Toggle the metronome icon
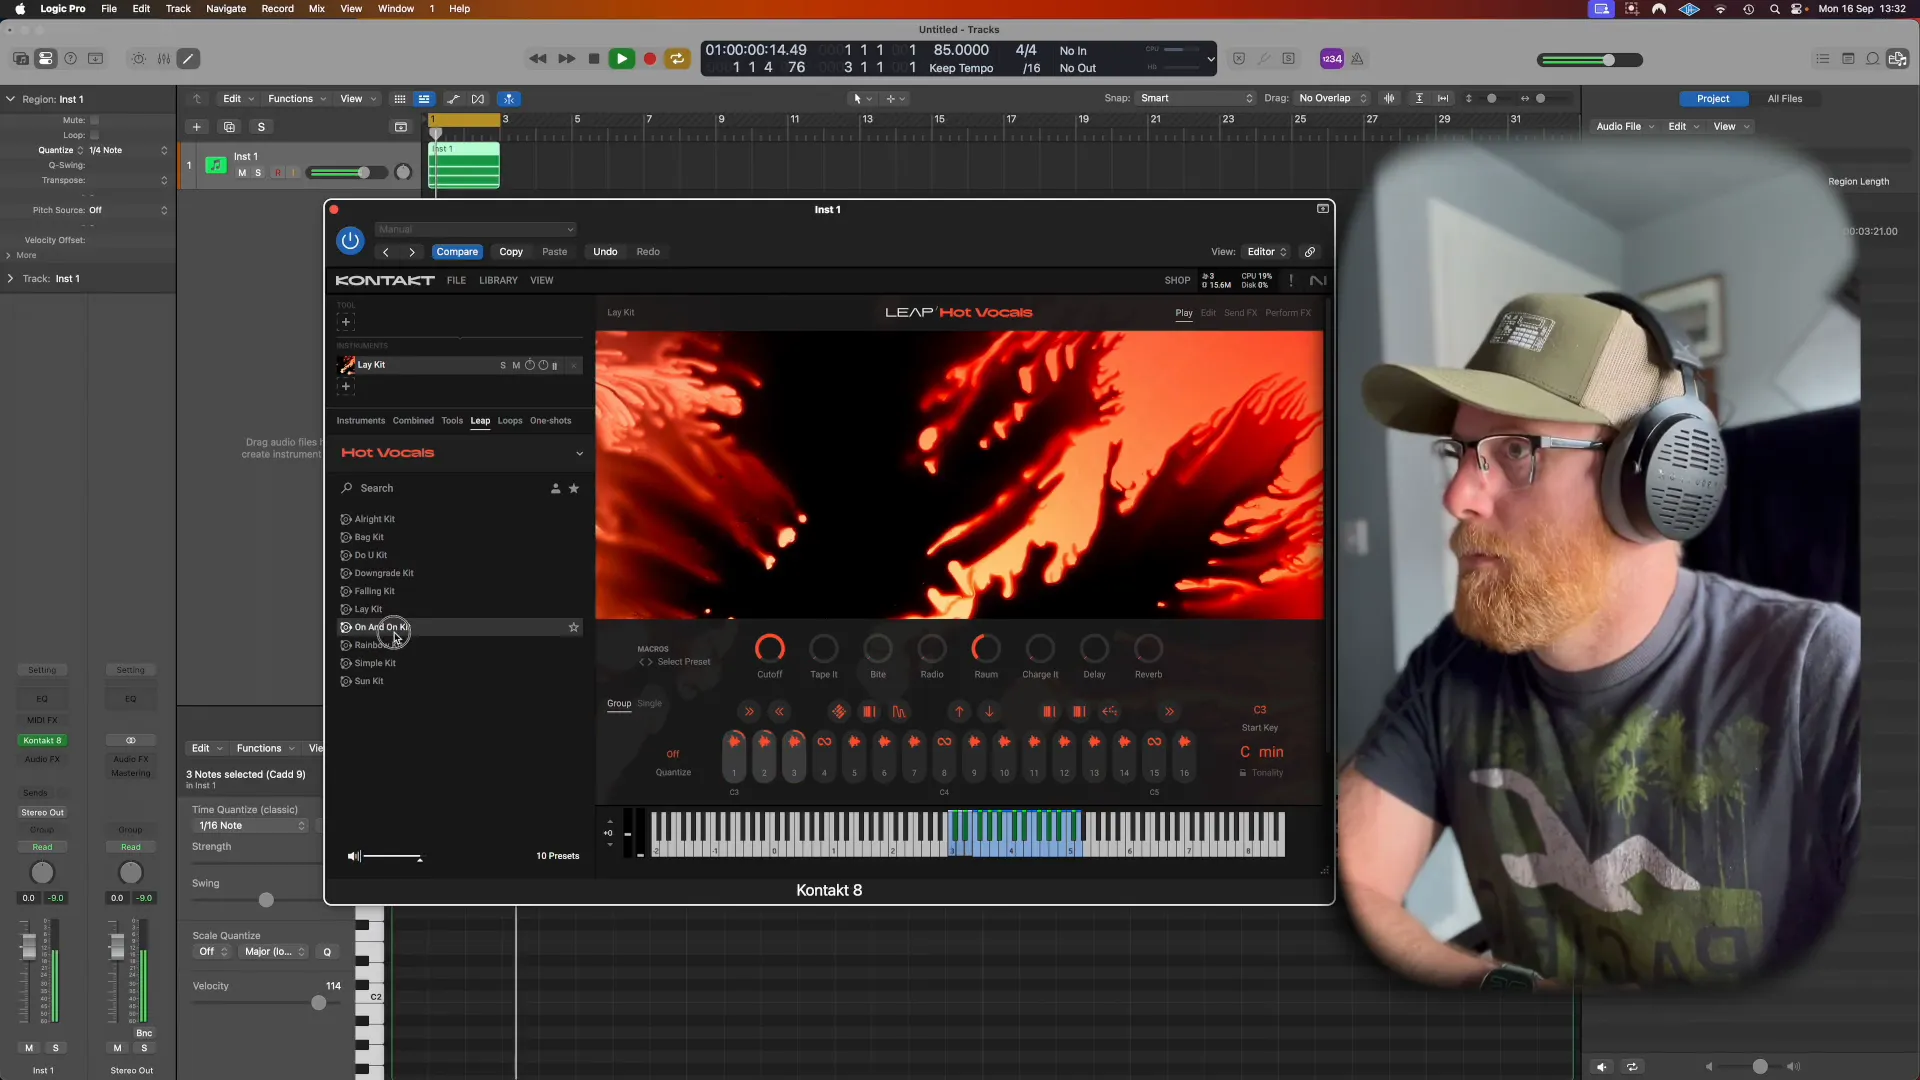The image size is (1920, 1080). pos(1357,59)
